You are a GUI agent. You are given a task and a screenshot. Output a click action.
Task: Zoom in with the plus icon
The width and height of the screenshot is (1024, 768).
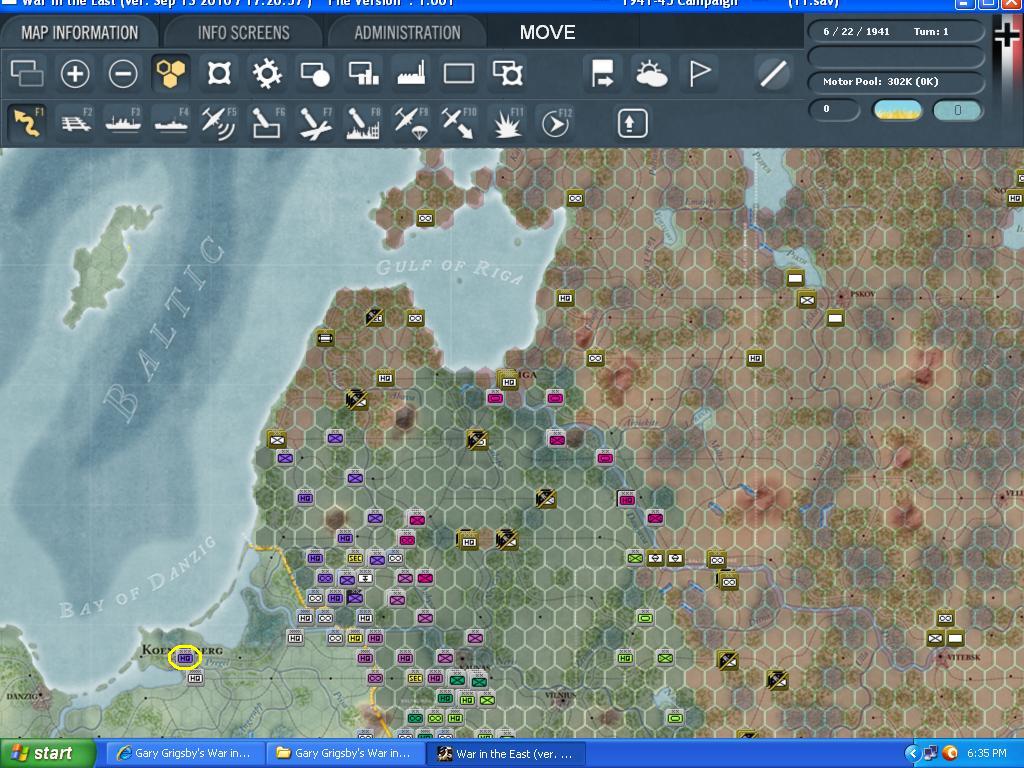coord(75,73)
